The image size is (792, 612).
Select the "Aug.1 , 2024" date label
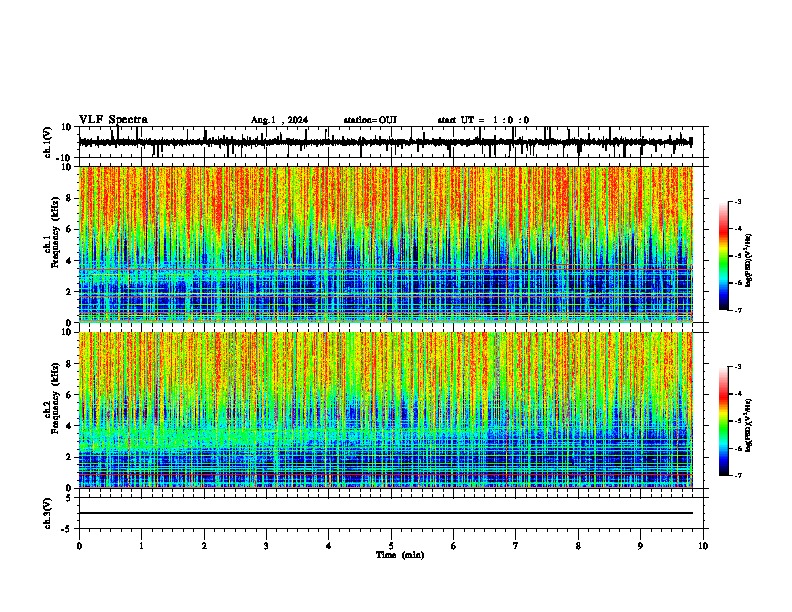click(x=279, y=120)
